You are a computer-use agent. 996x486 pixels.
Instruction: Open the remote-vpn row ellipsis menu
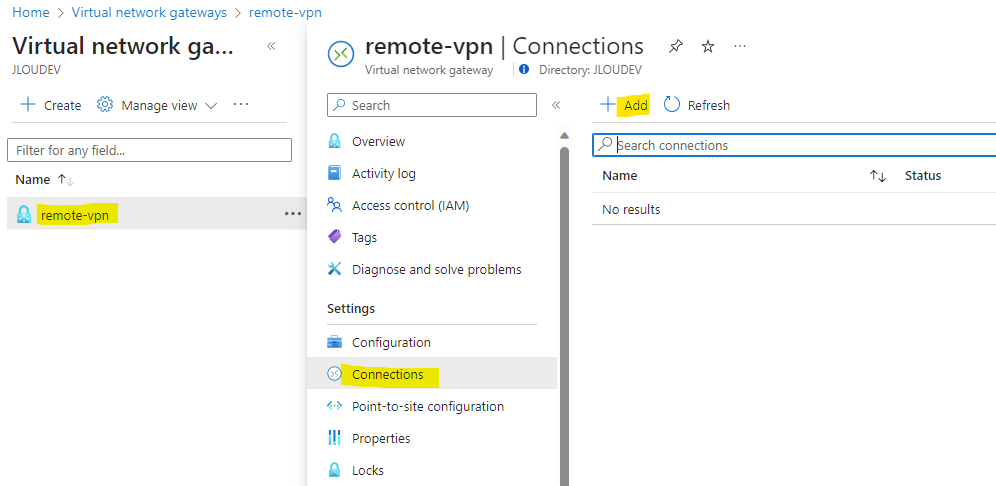[x=293, y=214]
